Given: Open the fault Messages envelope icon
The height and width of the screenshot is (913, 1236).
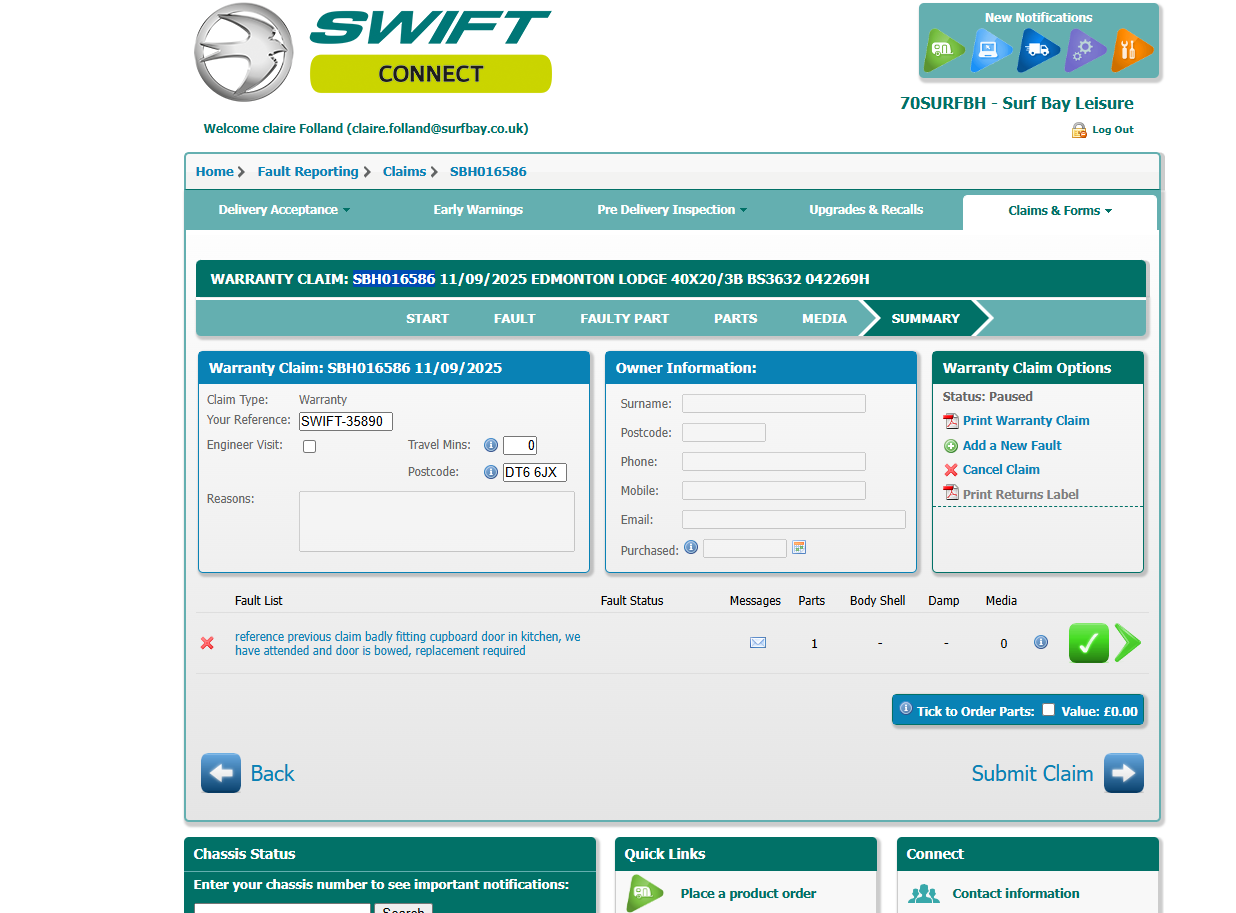Looking at the screenshot, I should coord(758,643).
